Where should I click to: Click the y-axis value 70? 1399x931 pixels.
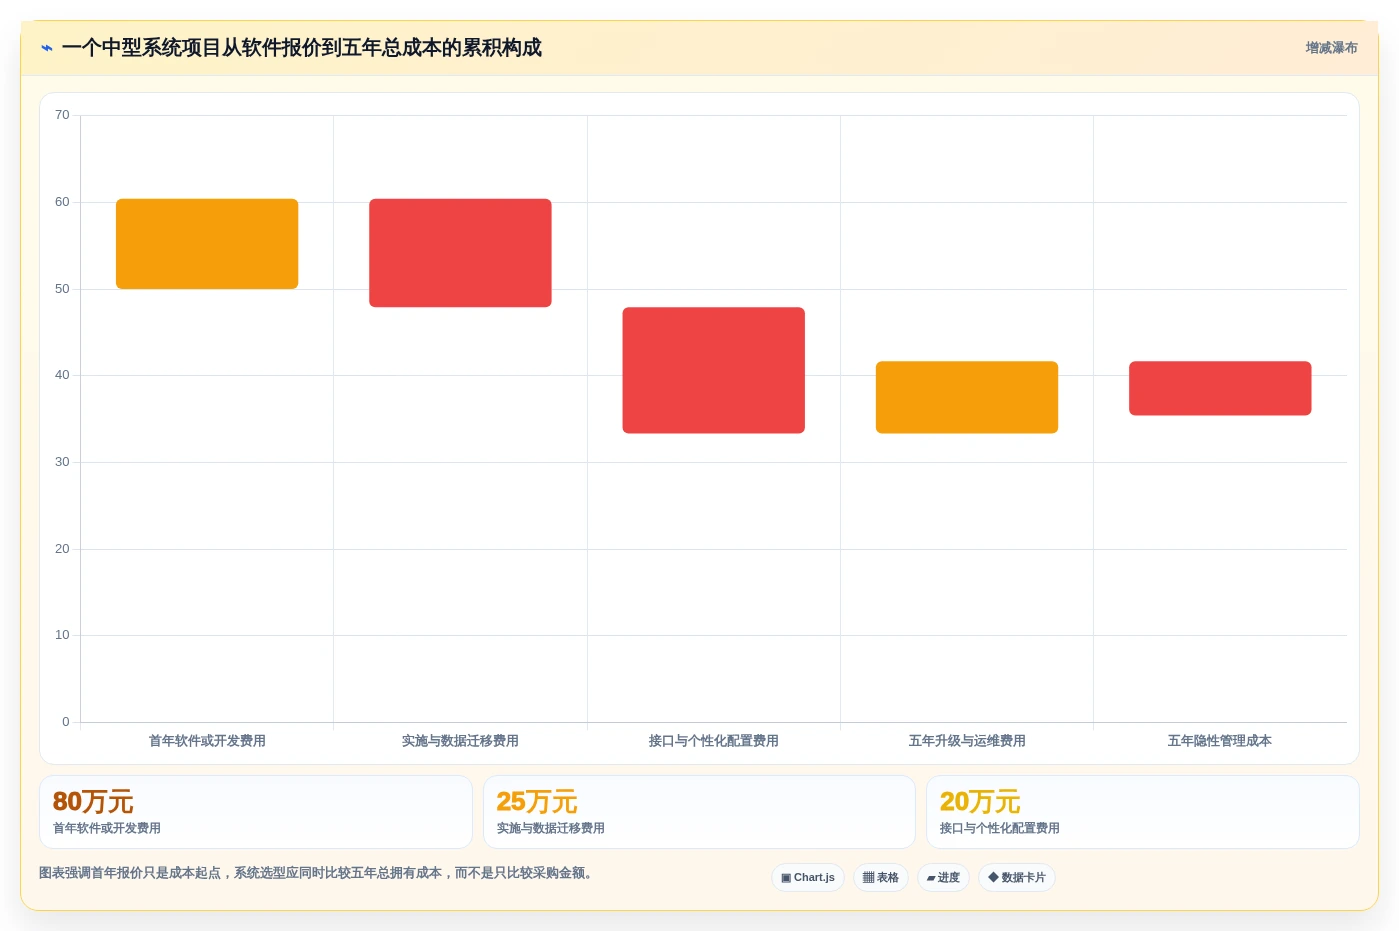(62, 115)
